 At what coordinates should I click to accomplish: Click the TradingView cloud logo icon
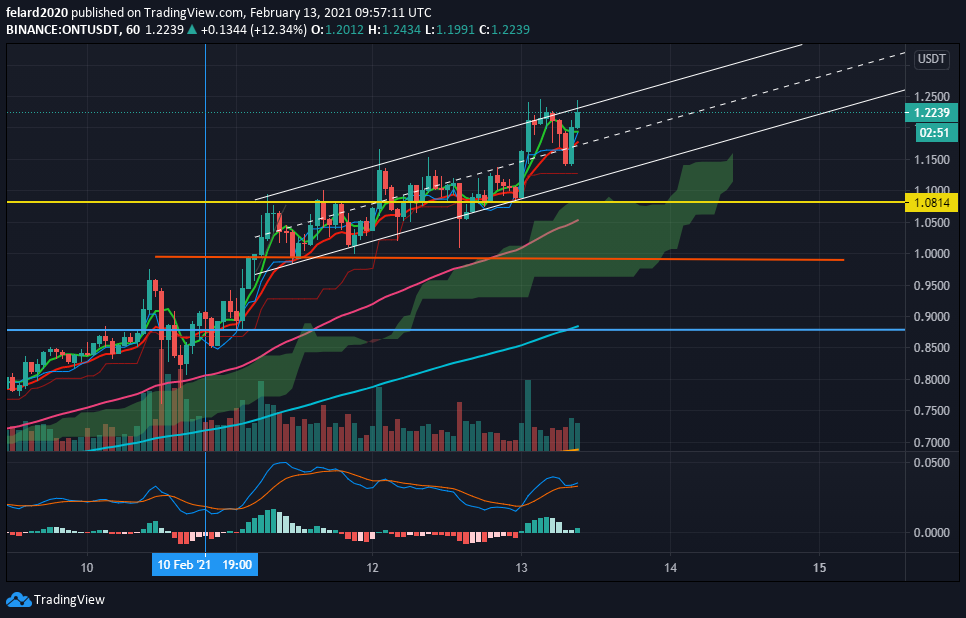[x=18, y=600]
